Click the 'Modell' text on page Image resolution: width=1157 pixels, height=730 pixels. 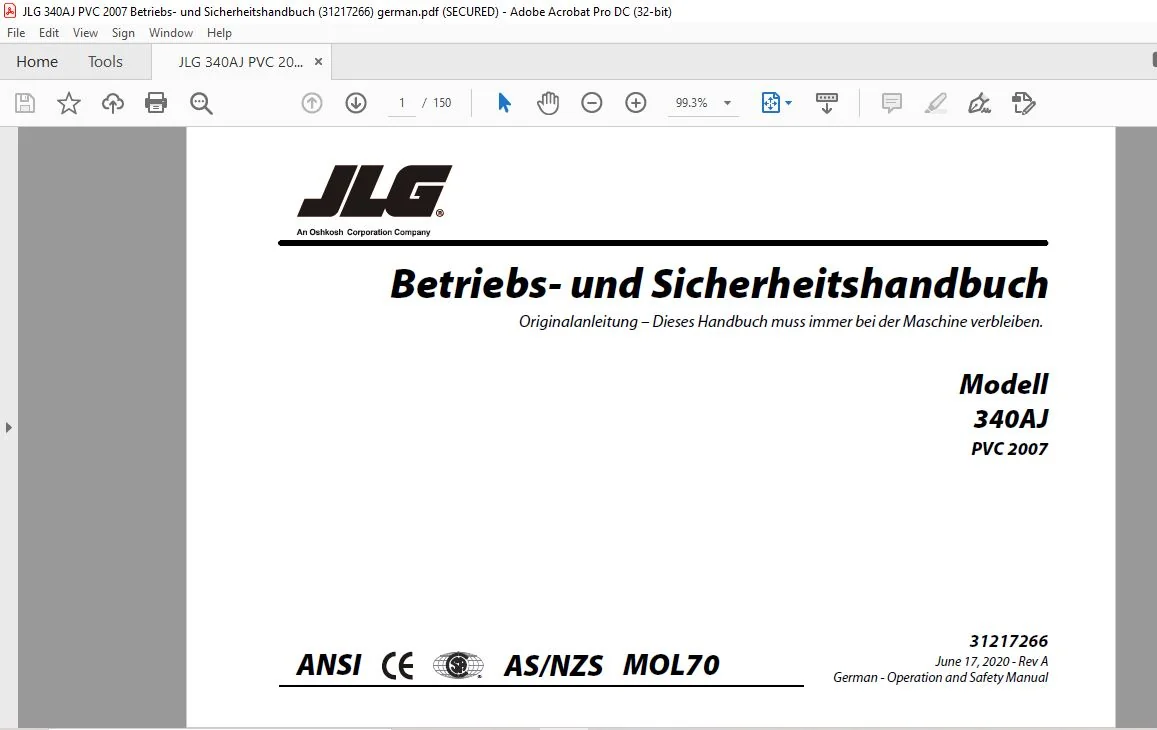[1004, 384]
